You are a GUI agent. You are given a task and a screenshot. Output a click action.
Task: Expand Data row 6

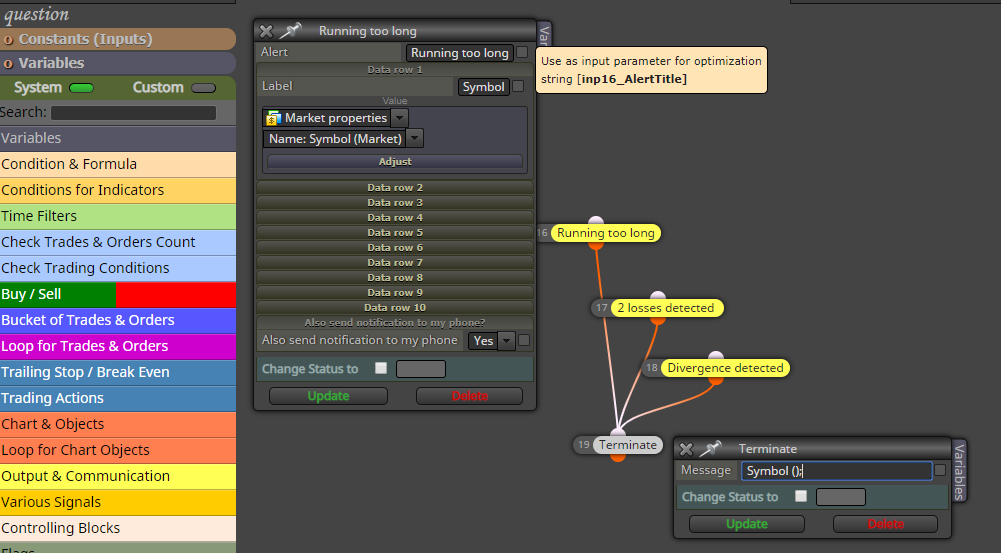(395, 248)
